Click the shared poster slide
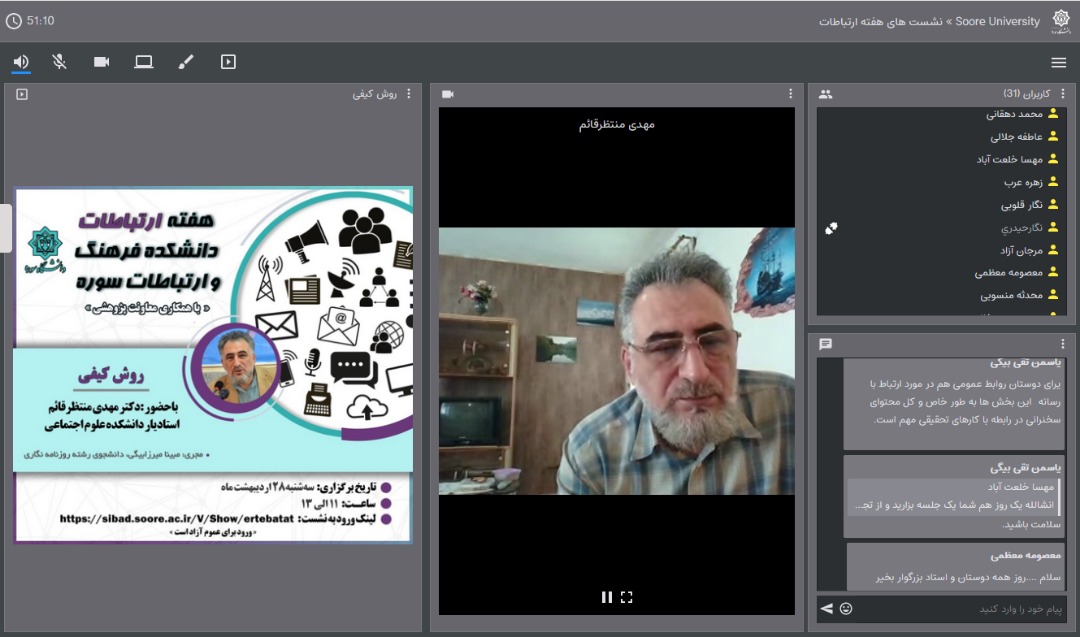 [213, 364]
